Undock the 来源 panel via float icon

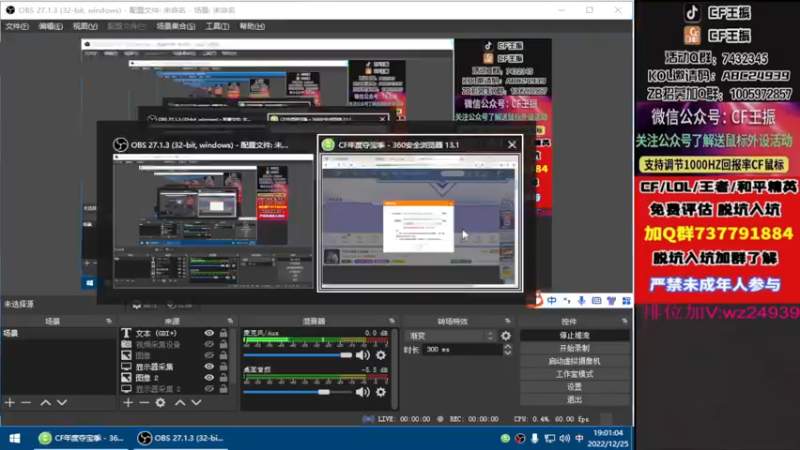click(230, 321)
